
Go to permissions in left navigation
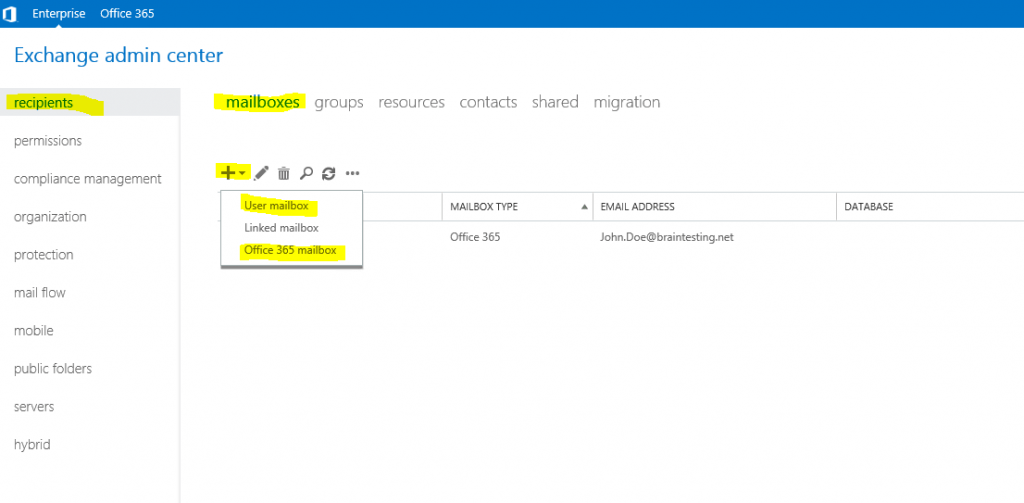(x=48, y=140)
